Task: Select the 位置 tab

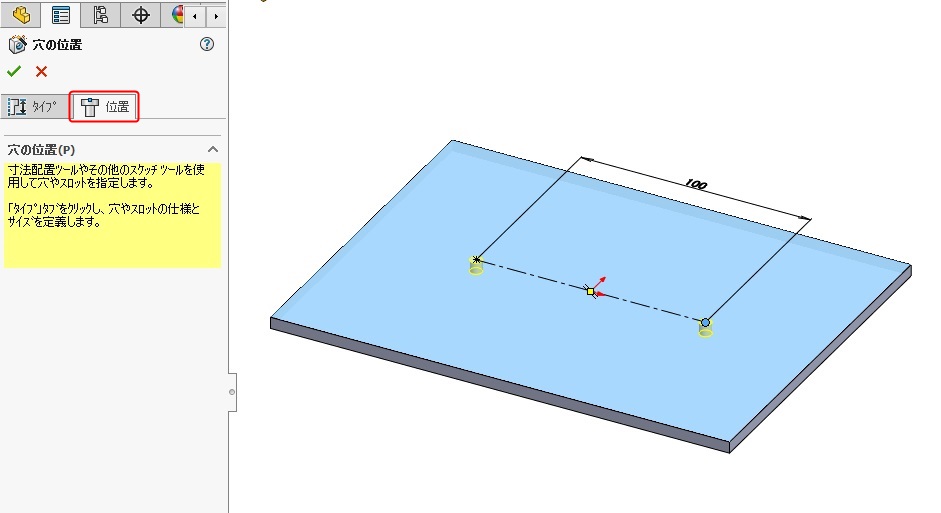Action: [x=105, y=106]
